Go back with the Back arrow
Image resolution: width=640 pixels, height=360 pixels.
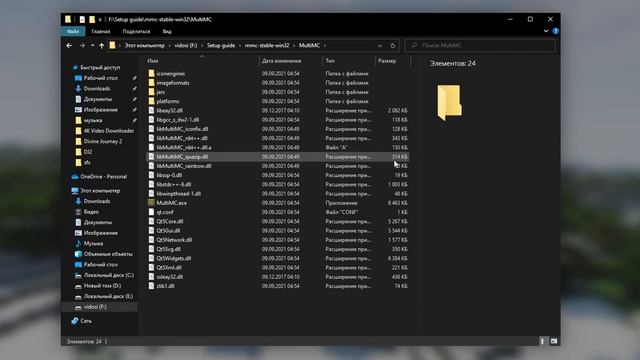[x=69, y=46]
